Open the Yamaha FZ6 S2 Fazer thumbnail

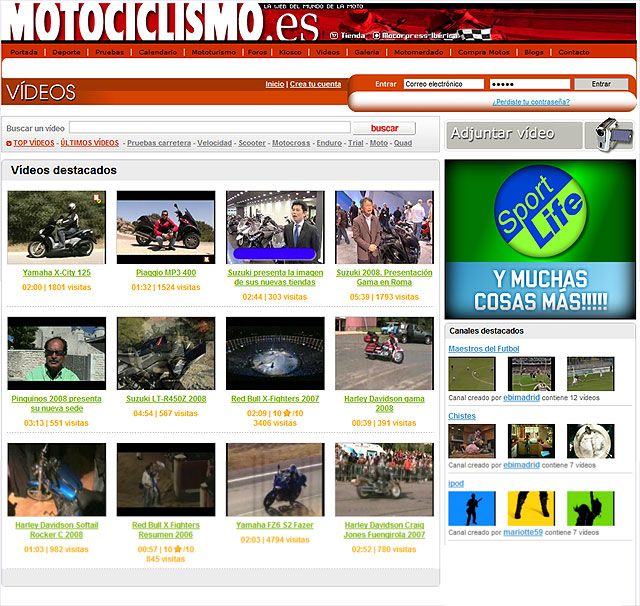[275, 479]
